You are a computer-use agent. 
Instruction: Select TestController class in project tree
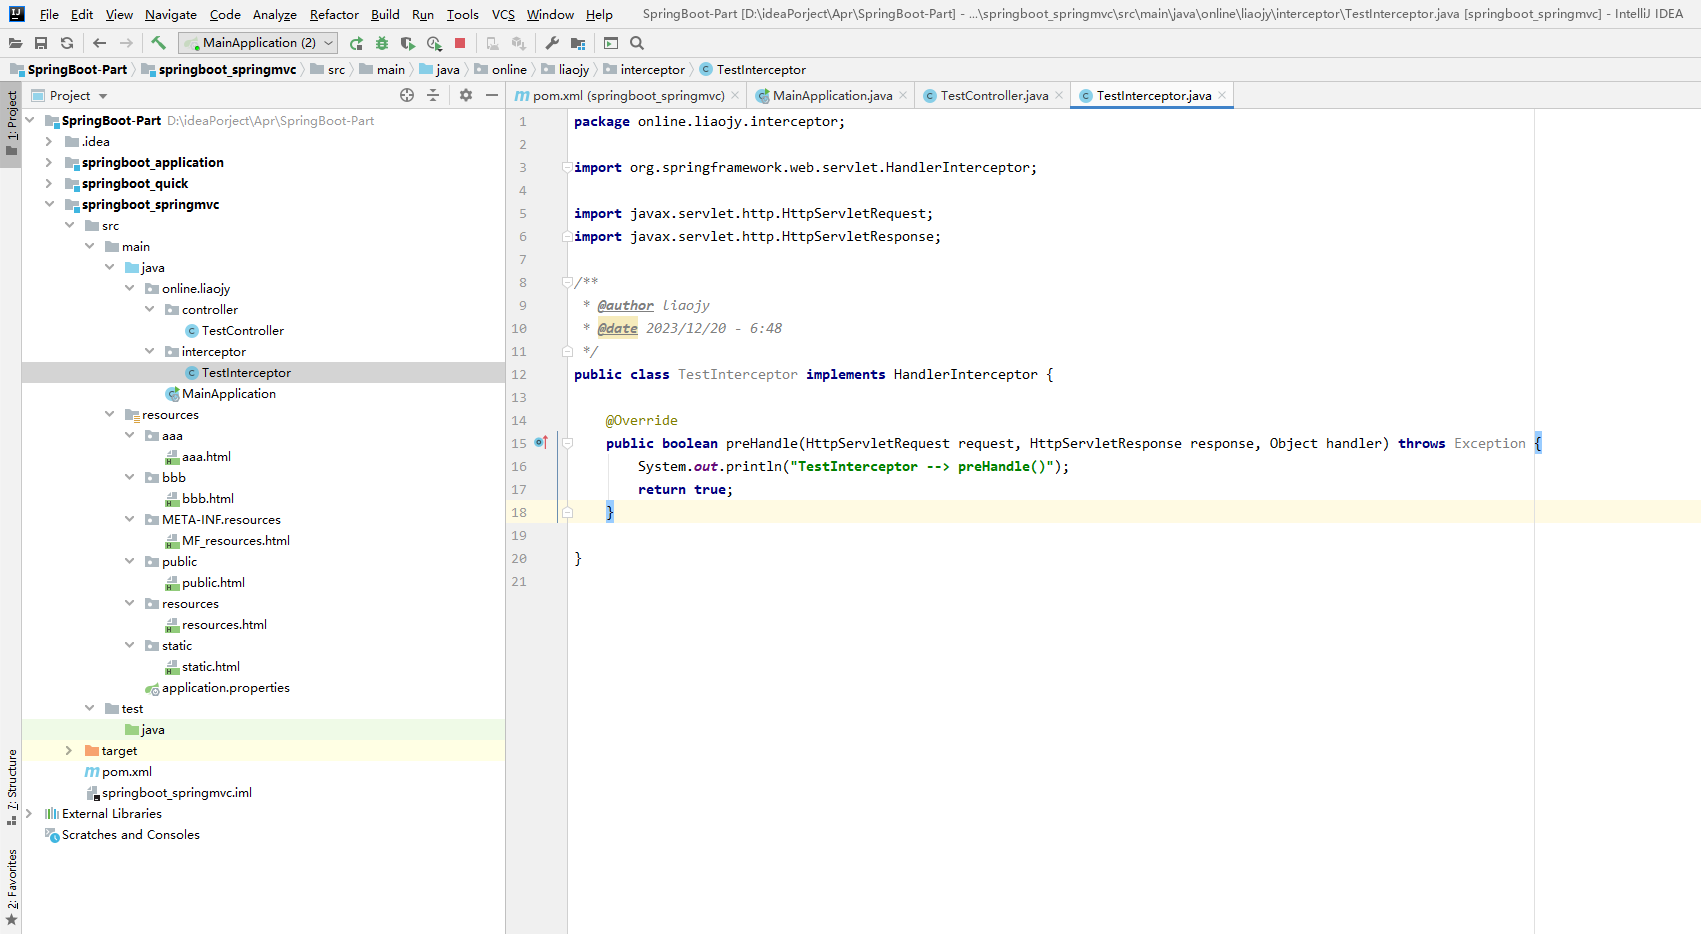click(x=242, y=331)
